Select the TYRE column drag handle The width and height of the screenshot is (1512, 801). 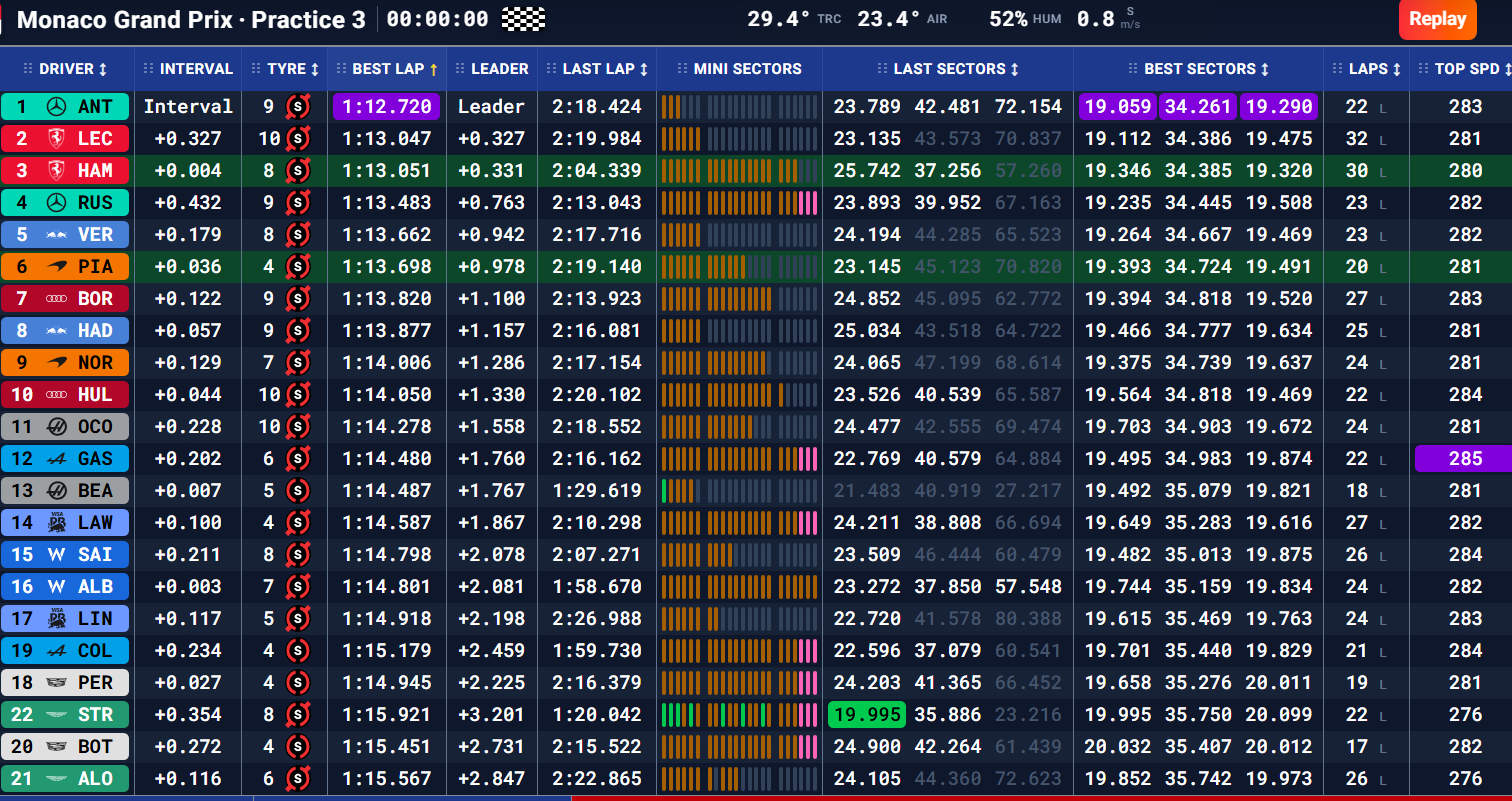256,69
